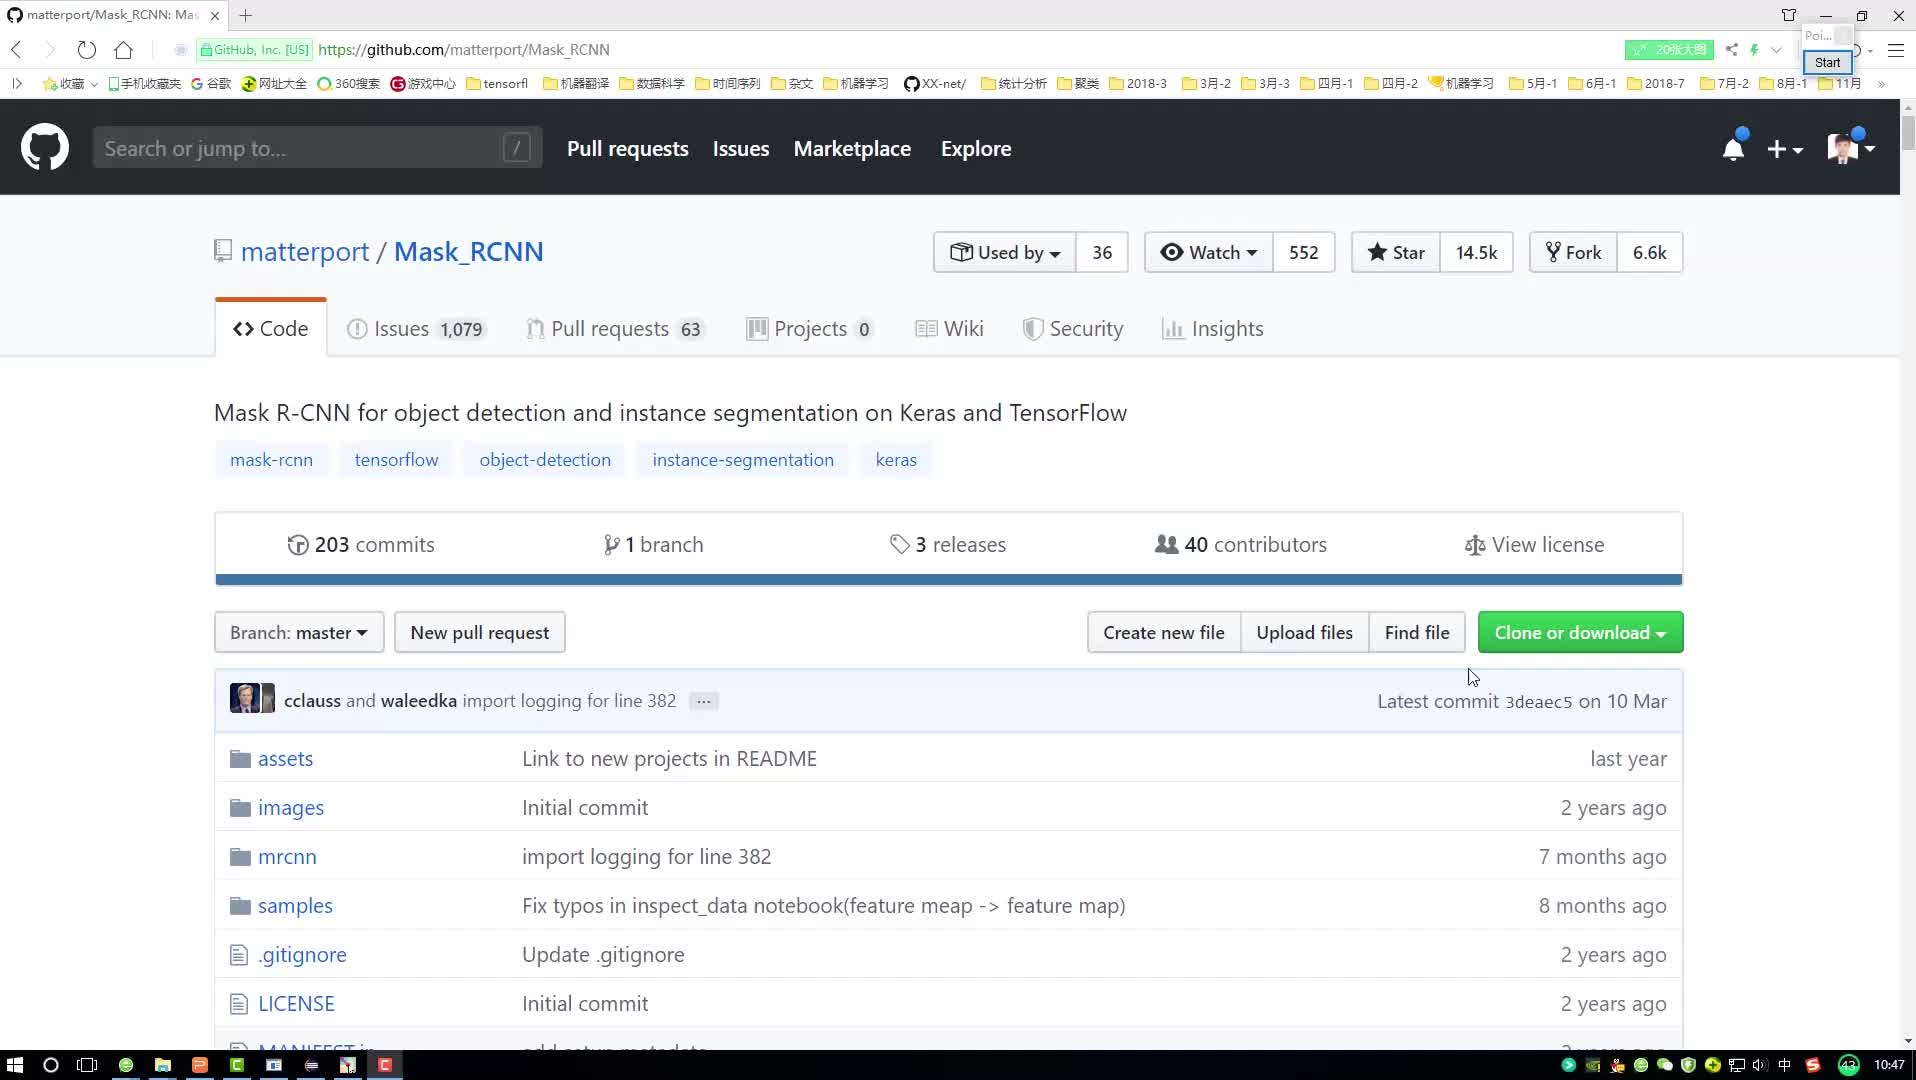Focus the Search or jump to field

point(317,148)
